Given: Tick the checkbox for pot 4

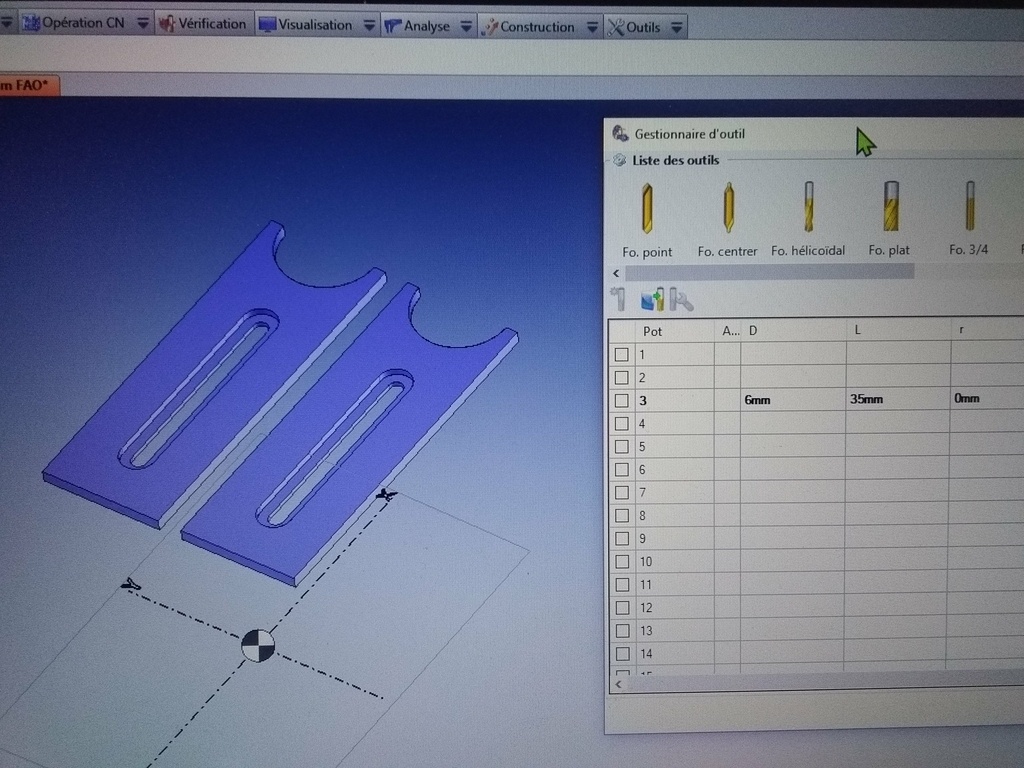Looking at the screenshot, I should (622, 424).
